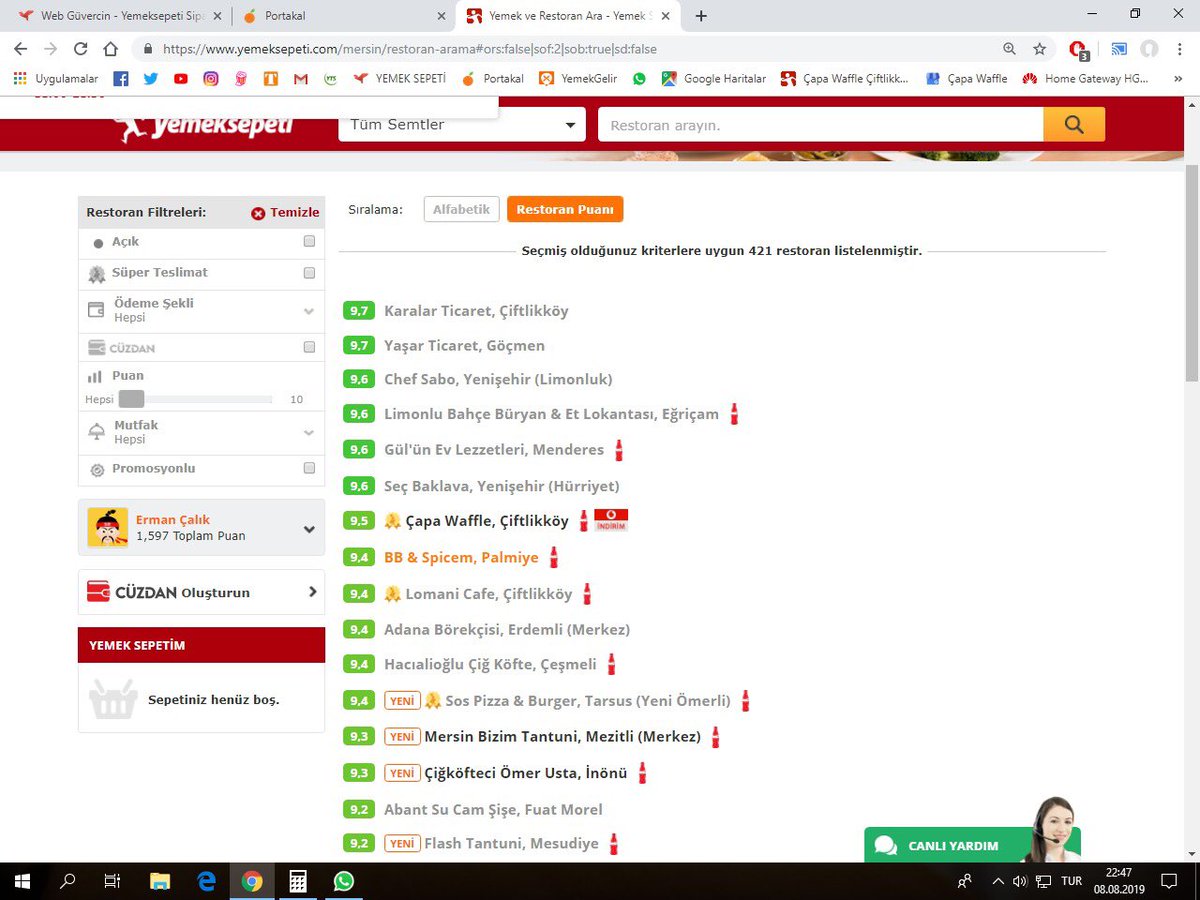Open the Chrome cast extension icon
Image resolution: width=1200 pixels, height=900 pixels.
coord(1120,48)
